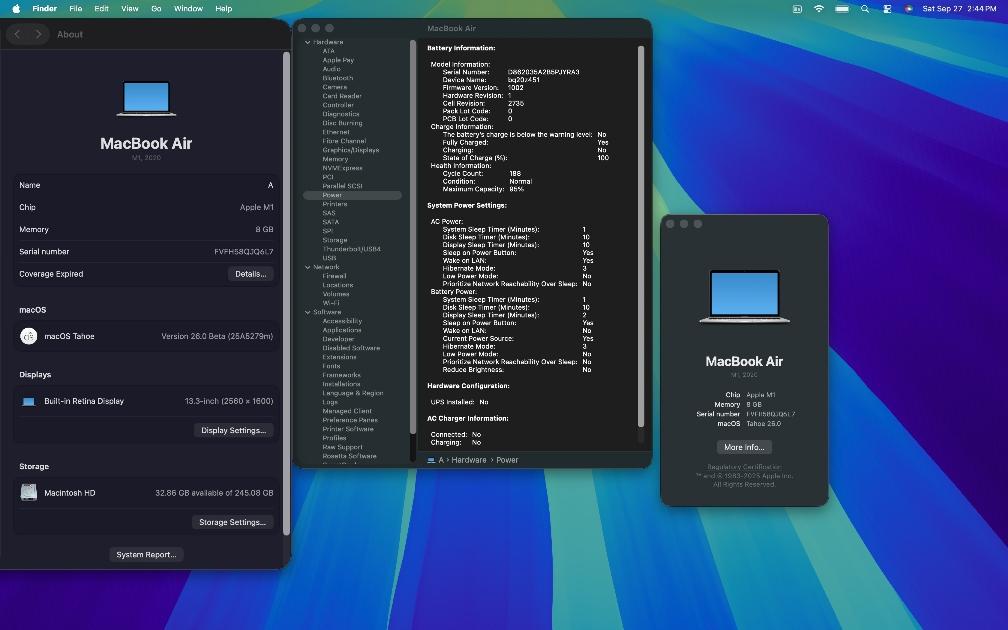
Task: Open the Finder menu
Action: 44,8
